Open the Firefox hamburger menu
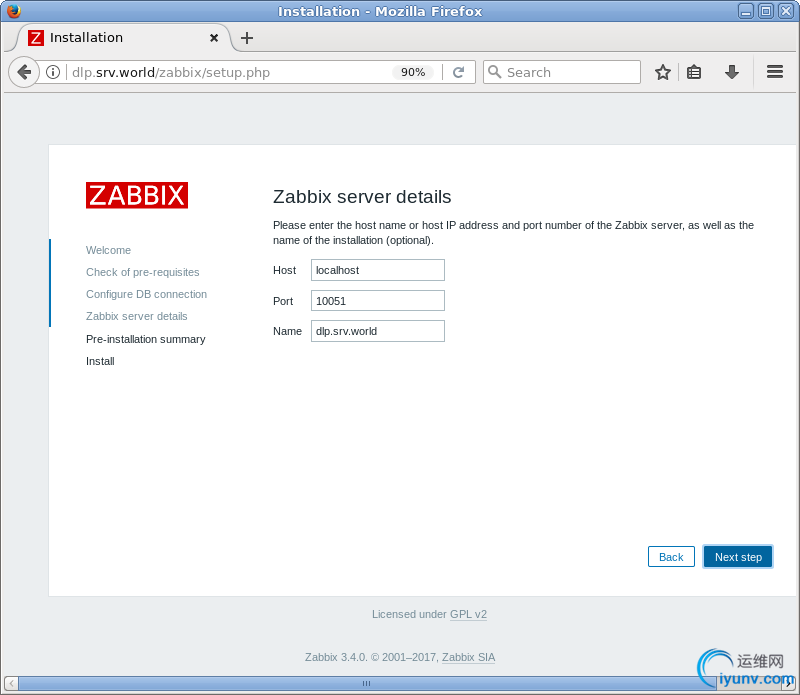 pyautogui.click(x=774, y=72)
